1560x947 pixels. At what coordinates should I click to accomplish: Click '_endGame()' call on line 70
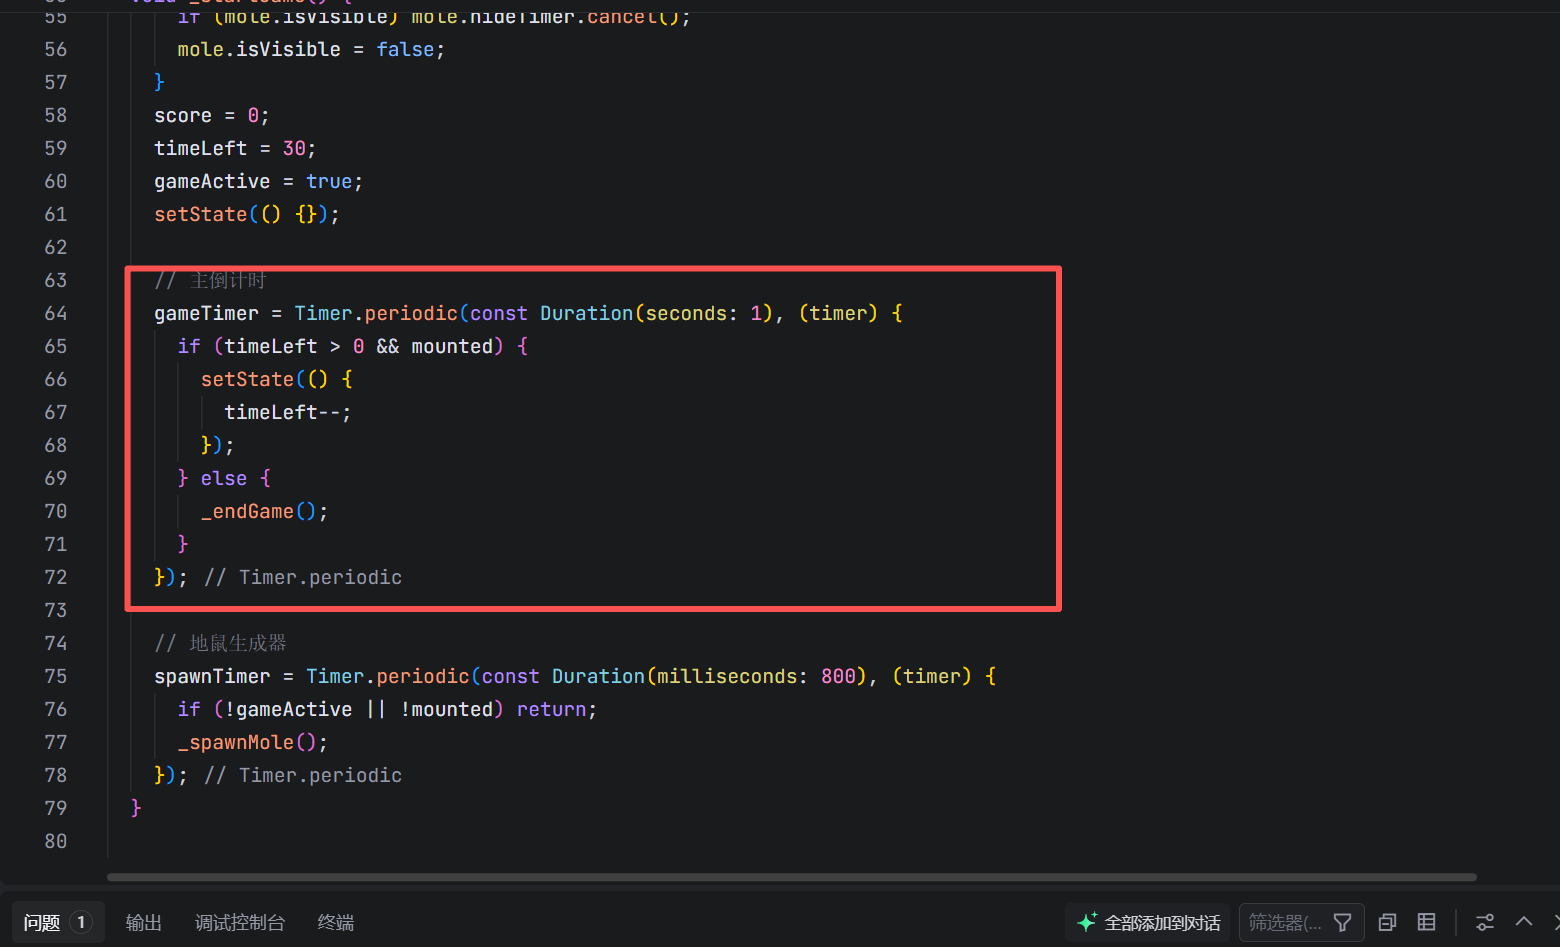[x=264, y=511]
